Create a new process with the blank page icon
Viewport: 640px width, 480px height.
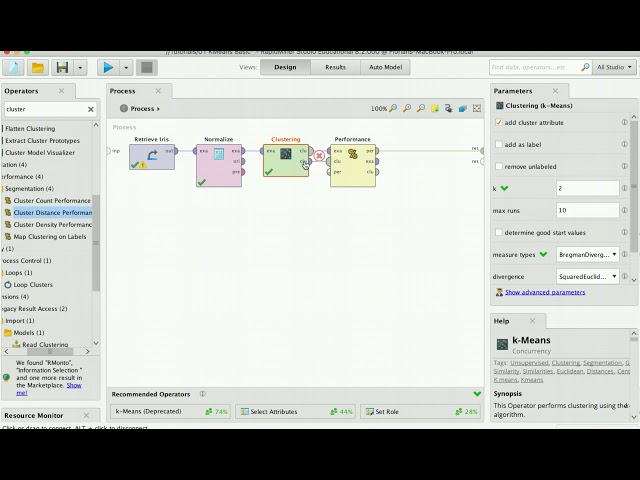(13, 67)
